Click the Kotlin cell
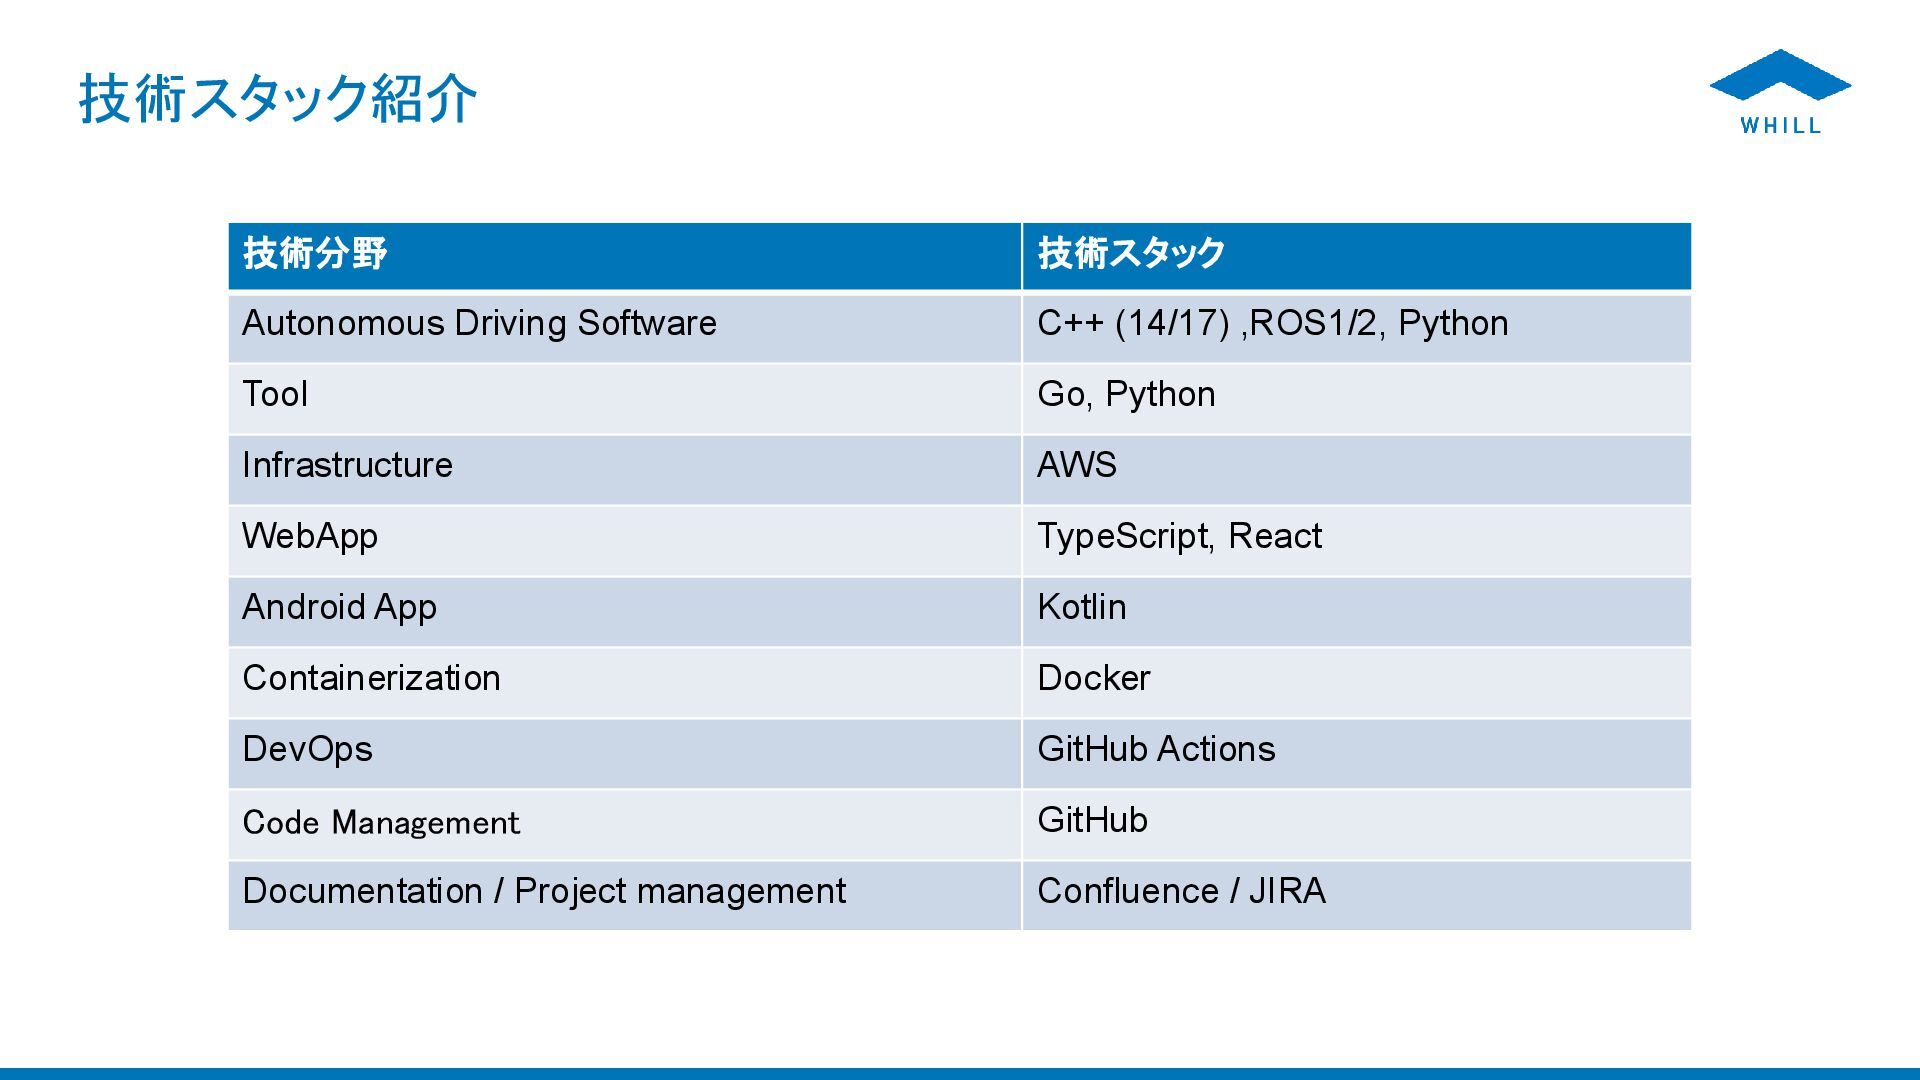Viewport: 1920px width, 1080px height. point(1082,608)
